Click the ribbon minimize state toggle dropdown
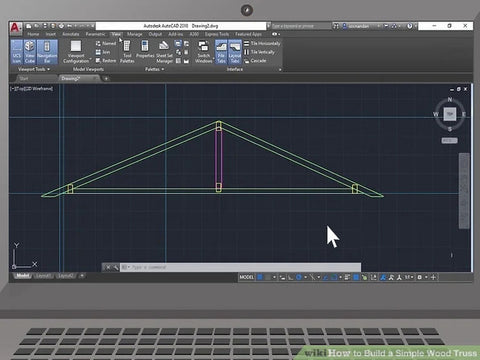This screenshot has height=360, width=480. pyautogui.click(x=275, y=34)
